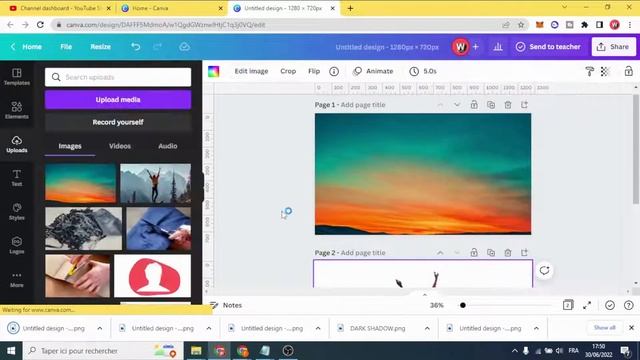
Task: Click the Share button
Action: coord(613,47)
